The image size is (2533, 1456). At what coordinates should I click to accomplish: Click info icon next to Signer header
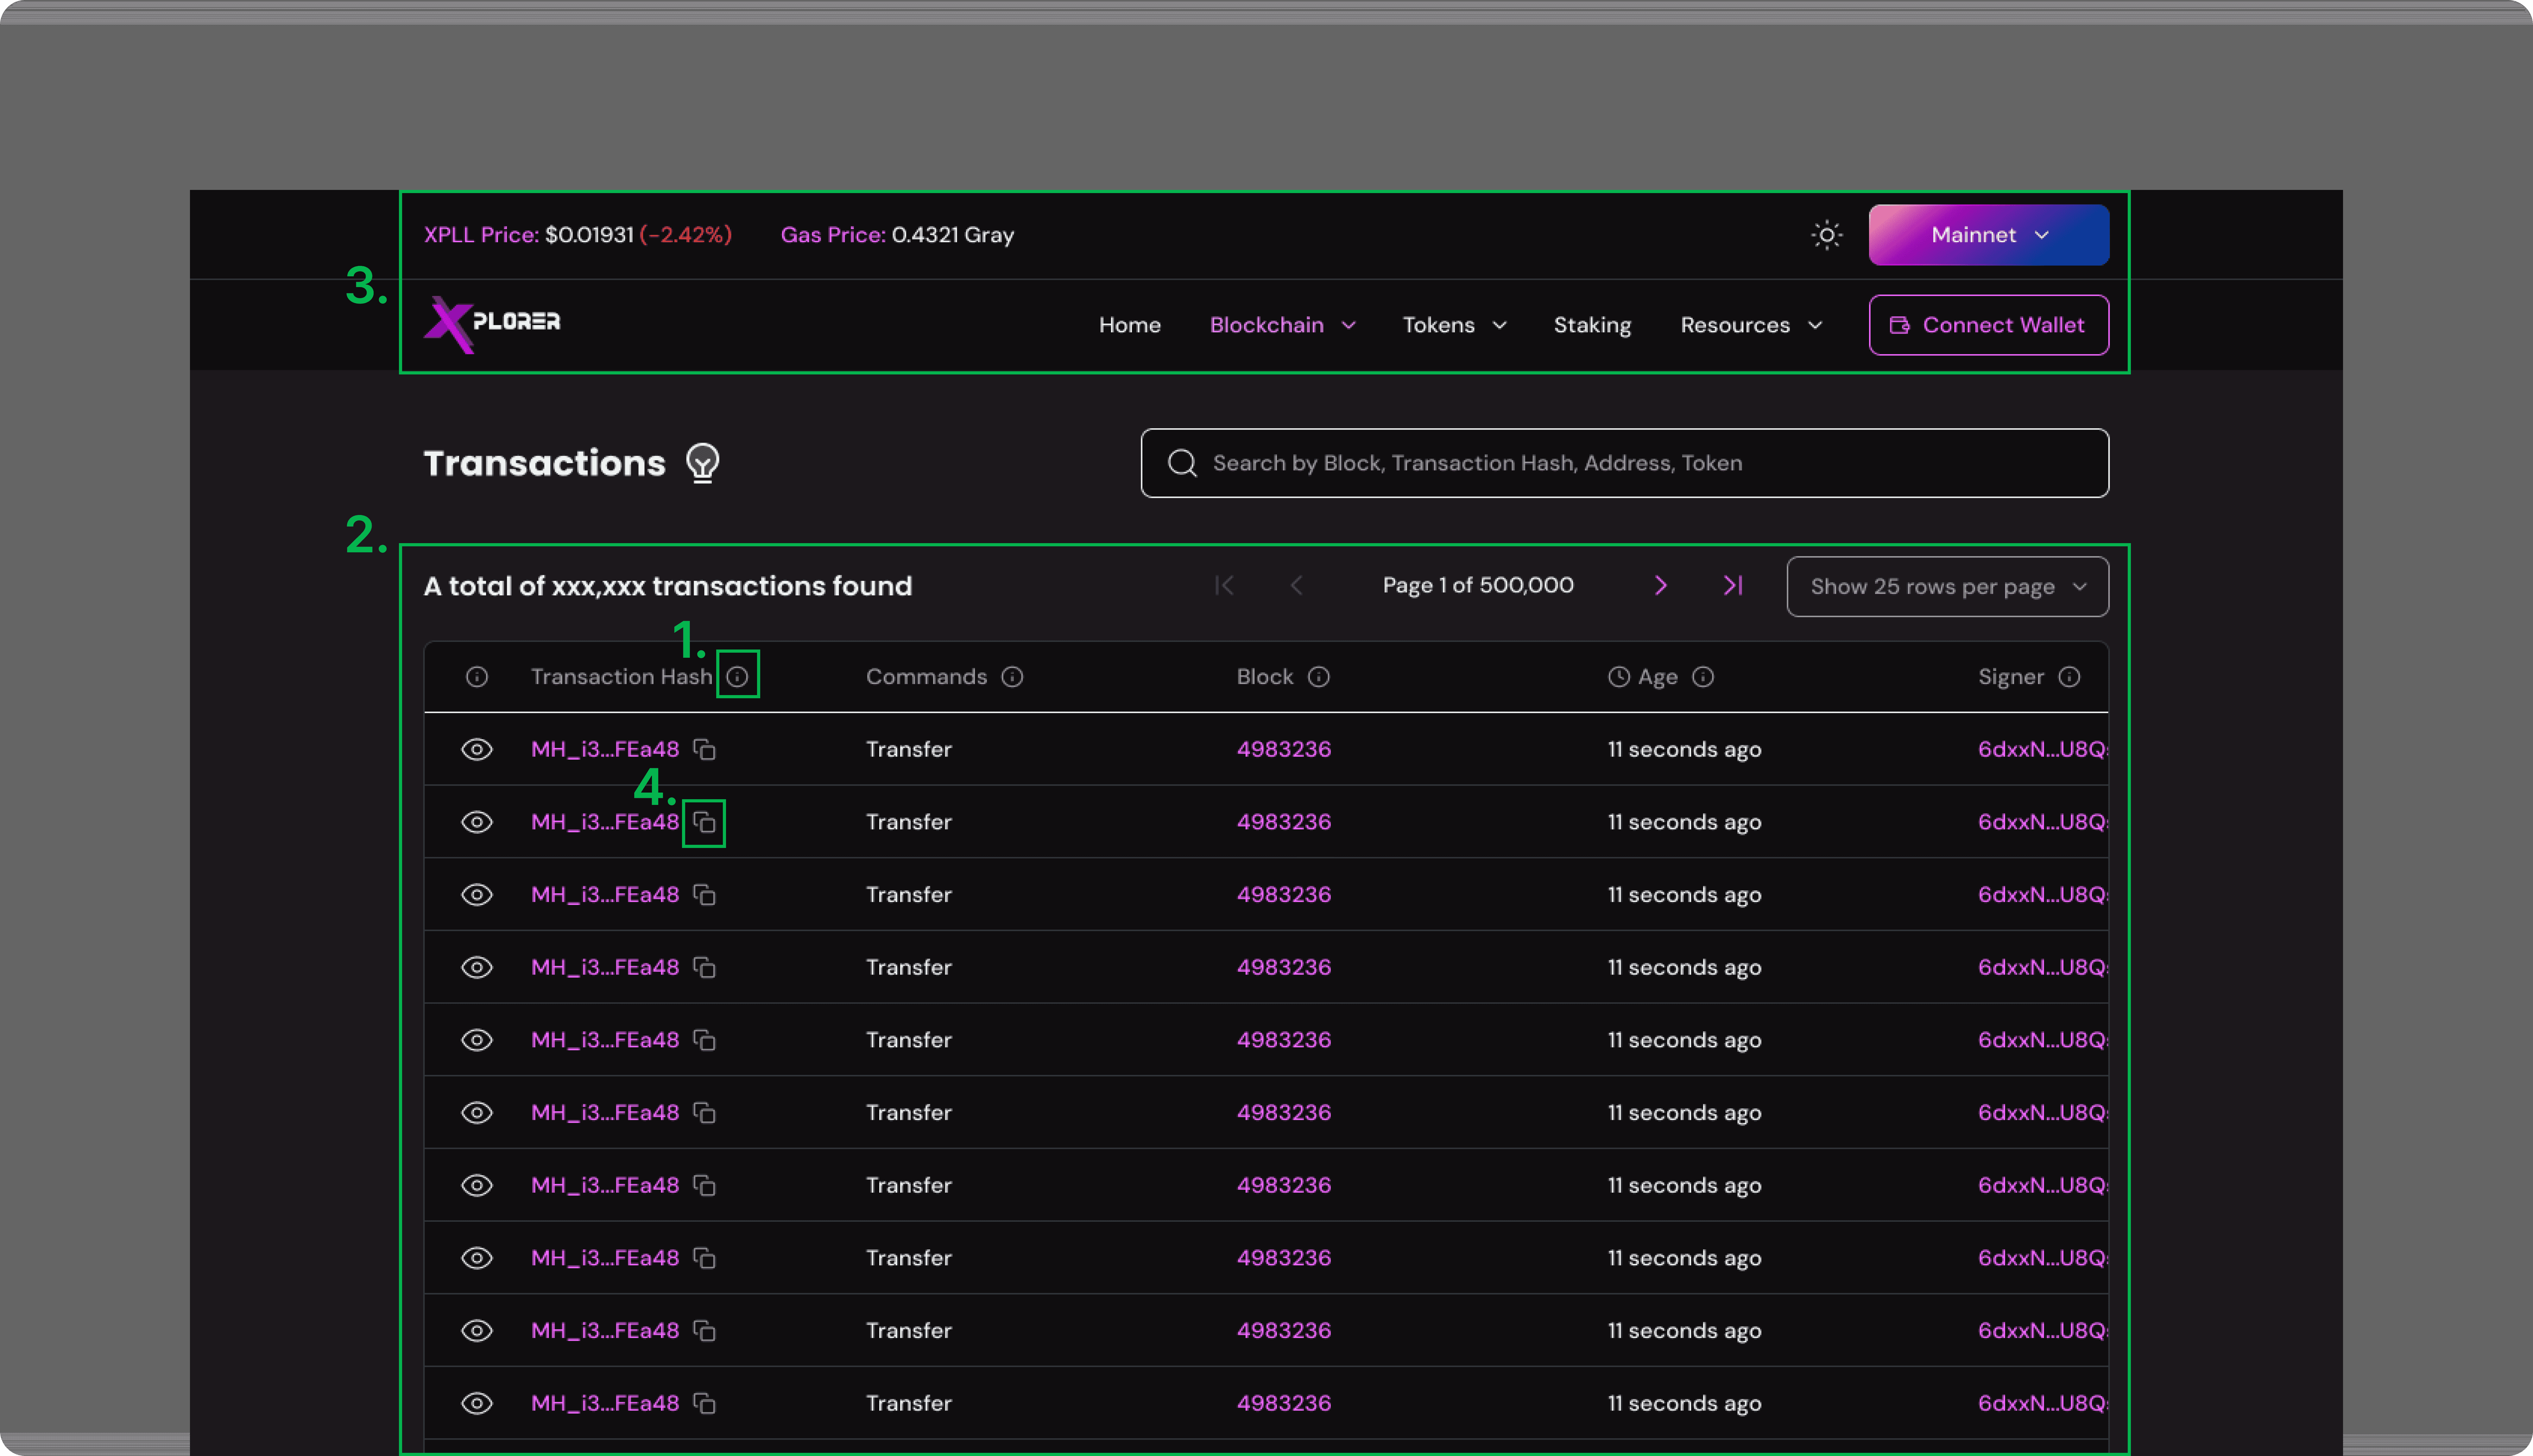pos(2069,677)
